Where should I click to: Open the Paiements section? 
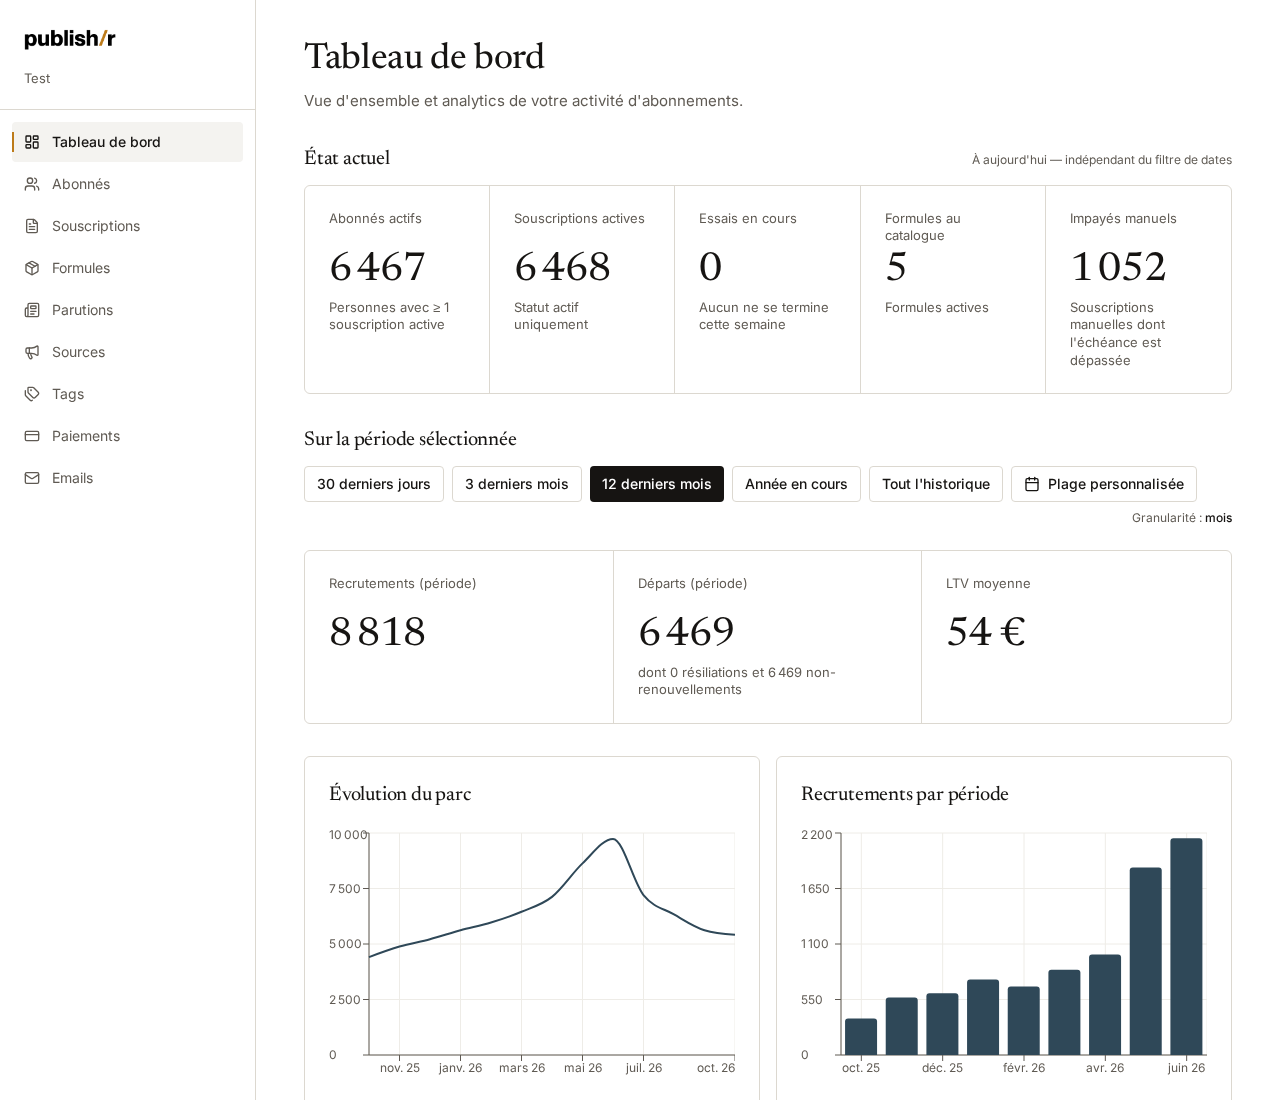pyautogui.click(x=127, y=436)
